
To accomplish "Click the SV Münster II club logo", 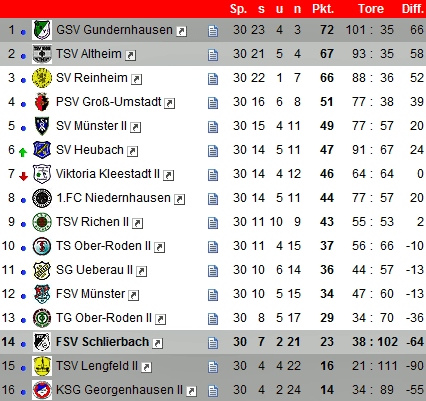I will pyautogui.click(x=42, y=126).
